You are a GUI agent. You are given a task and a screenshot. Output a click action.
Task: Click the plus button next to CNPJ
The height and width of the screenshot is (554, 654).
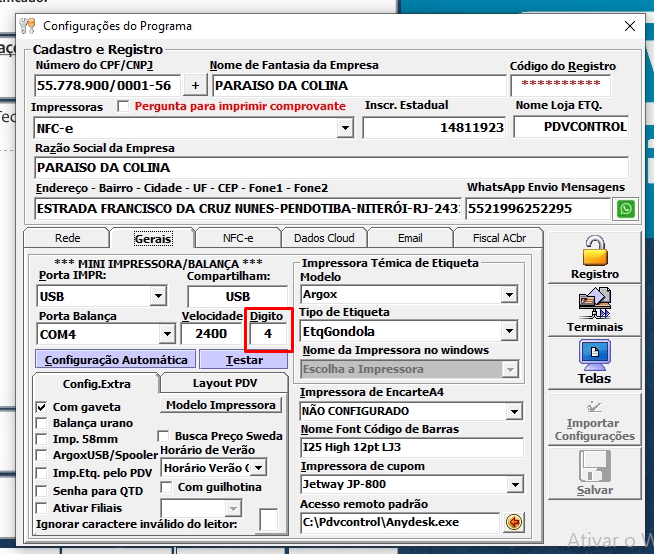point(195,85)
